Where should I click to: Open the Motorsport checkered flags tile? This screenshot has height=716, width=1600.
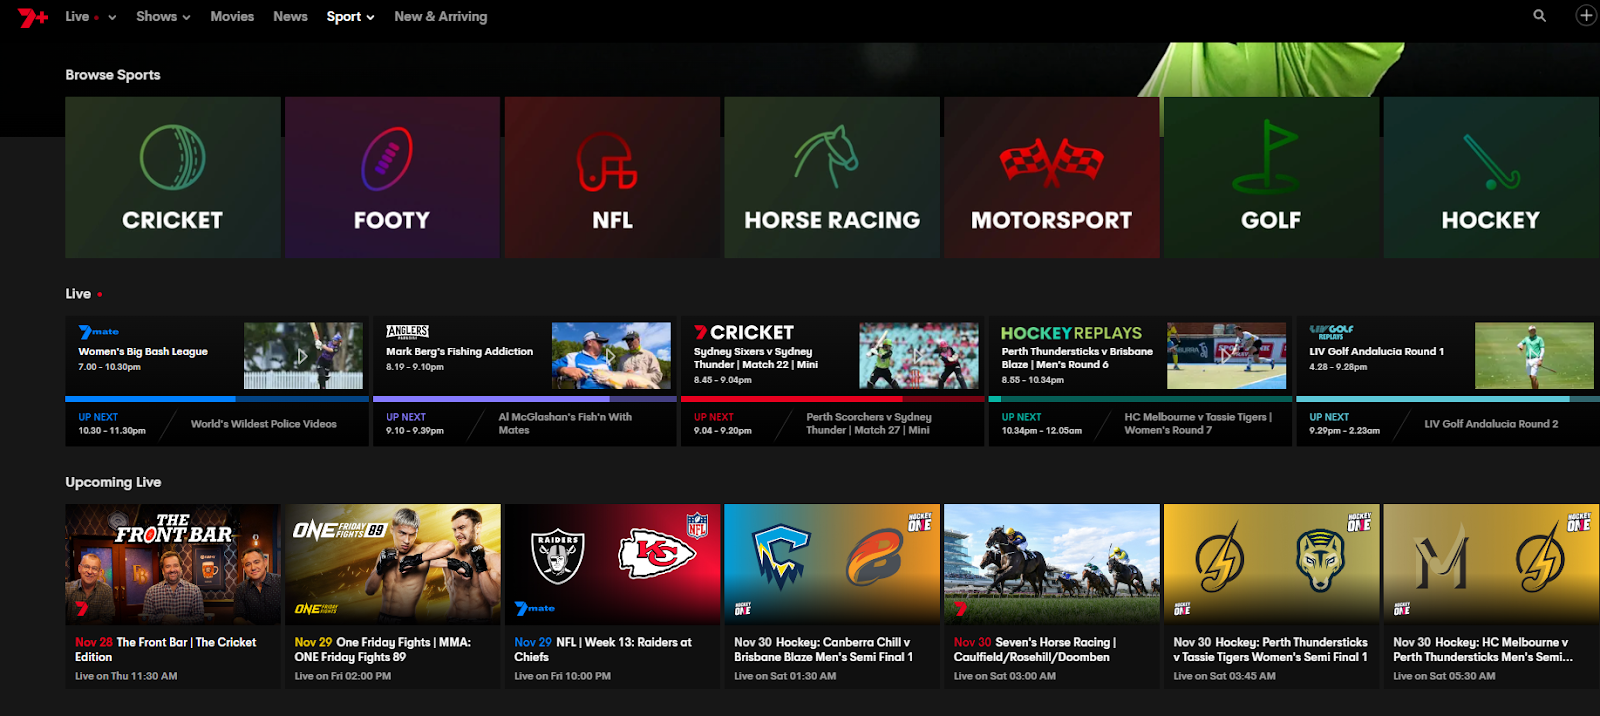click(x=1052, y=177)
